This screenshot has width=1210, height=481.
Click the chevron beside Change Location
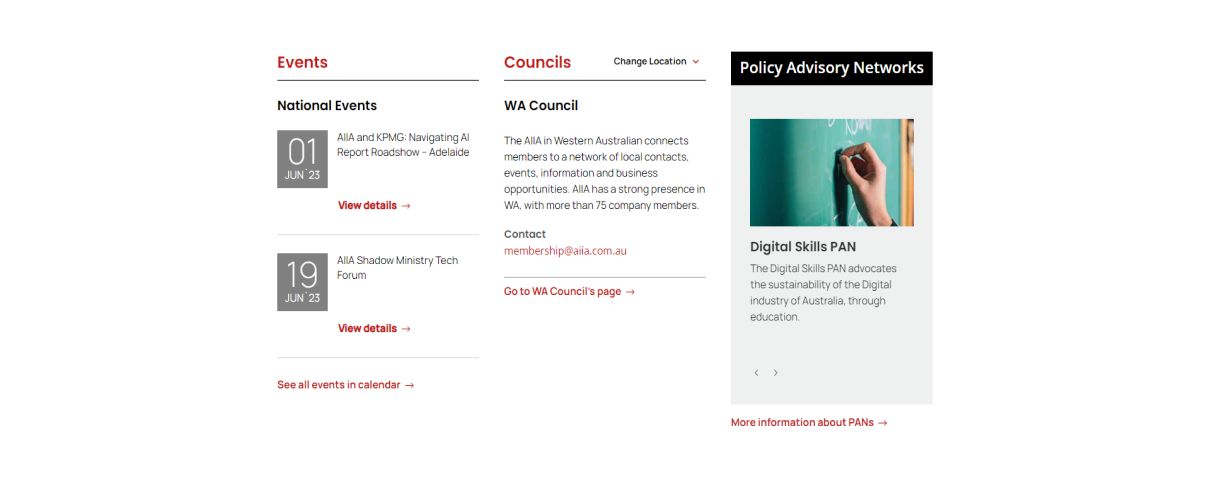click(696, 62)
